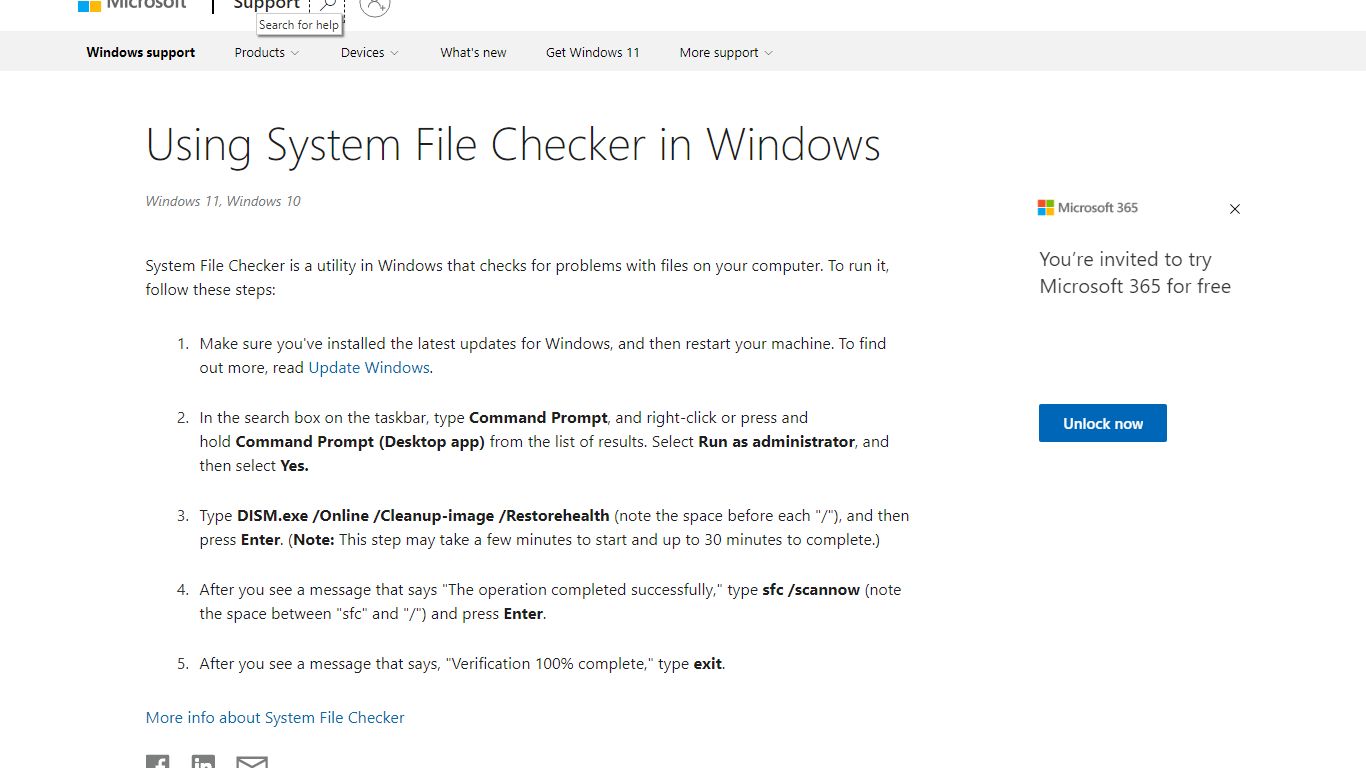
Task: Follow the Update Windows link
Action: (x=369, y=367)
